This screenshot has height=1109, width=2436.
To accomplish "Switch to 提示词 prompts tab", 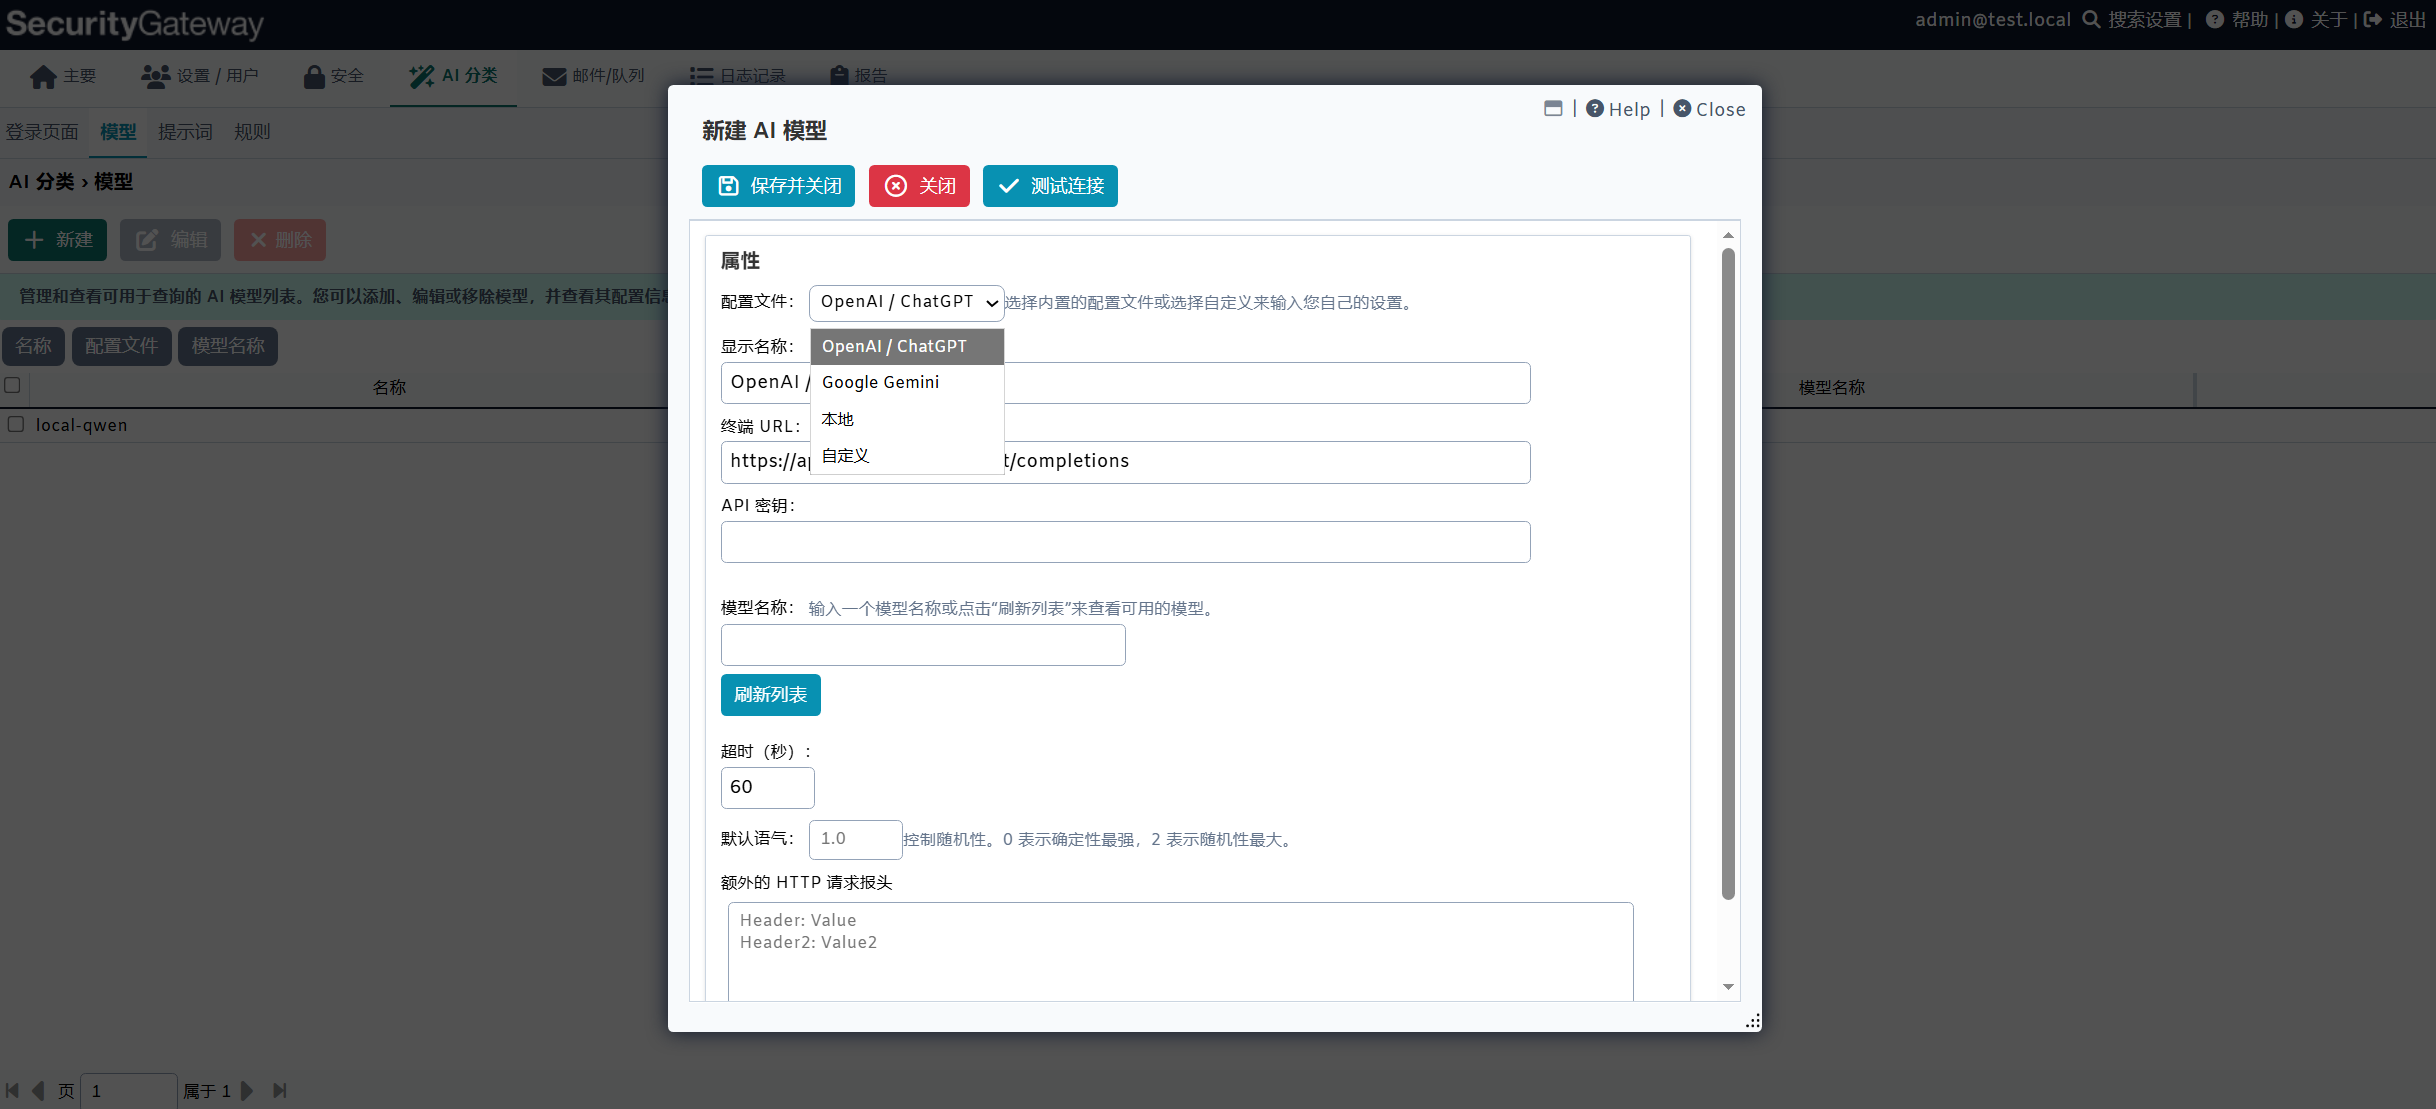I will click(x=185, y=132).
